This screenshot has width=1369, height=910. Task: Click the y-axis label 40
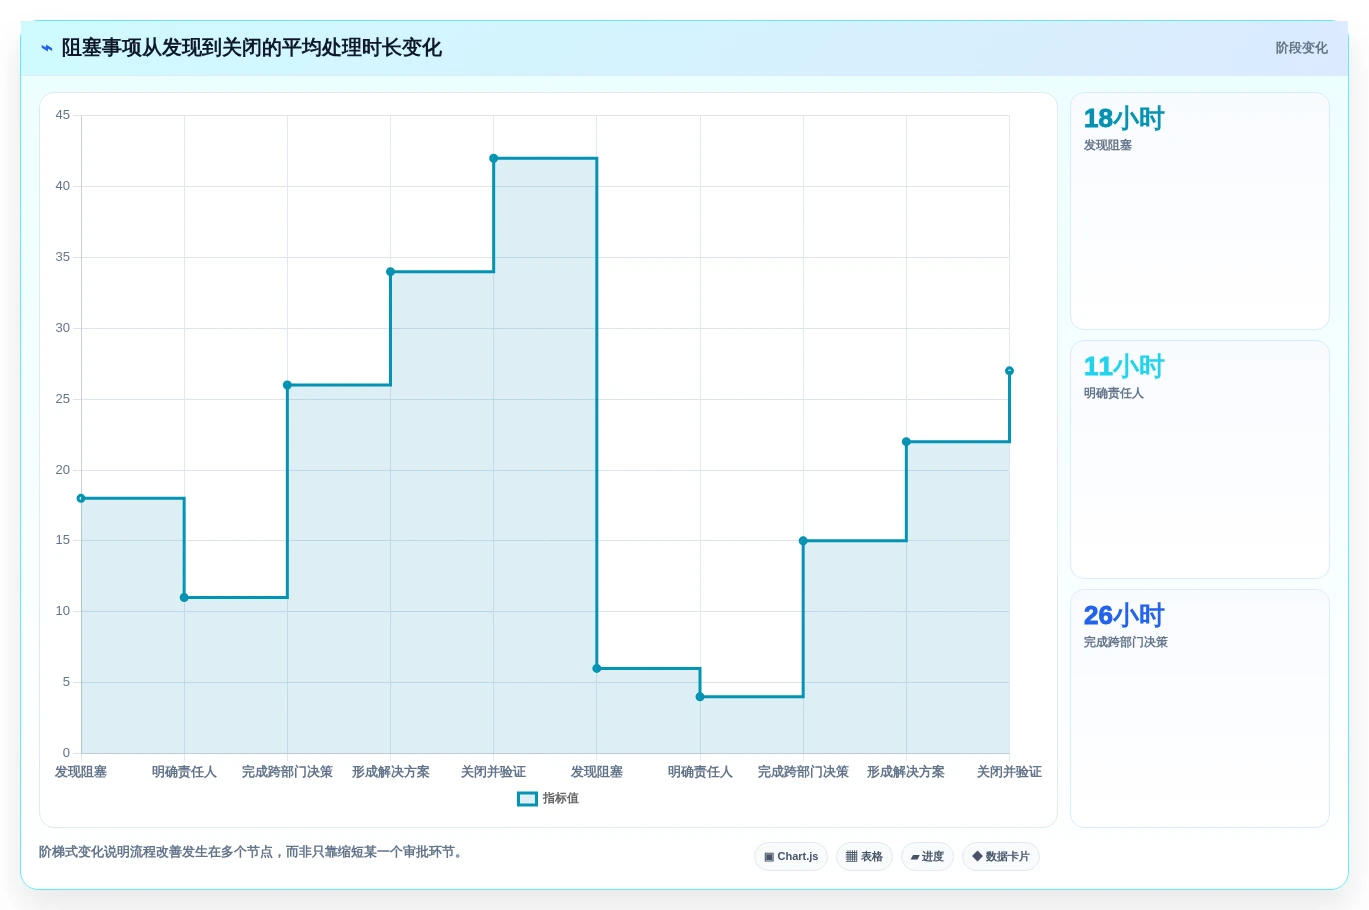click(63, 186)
